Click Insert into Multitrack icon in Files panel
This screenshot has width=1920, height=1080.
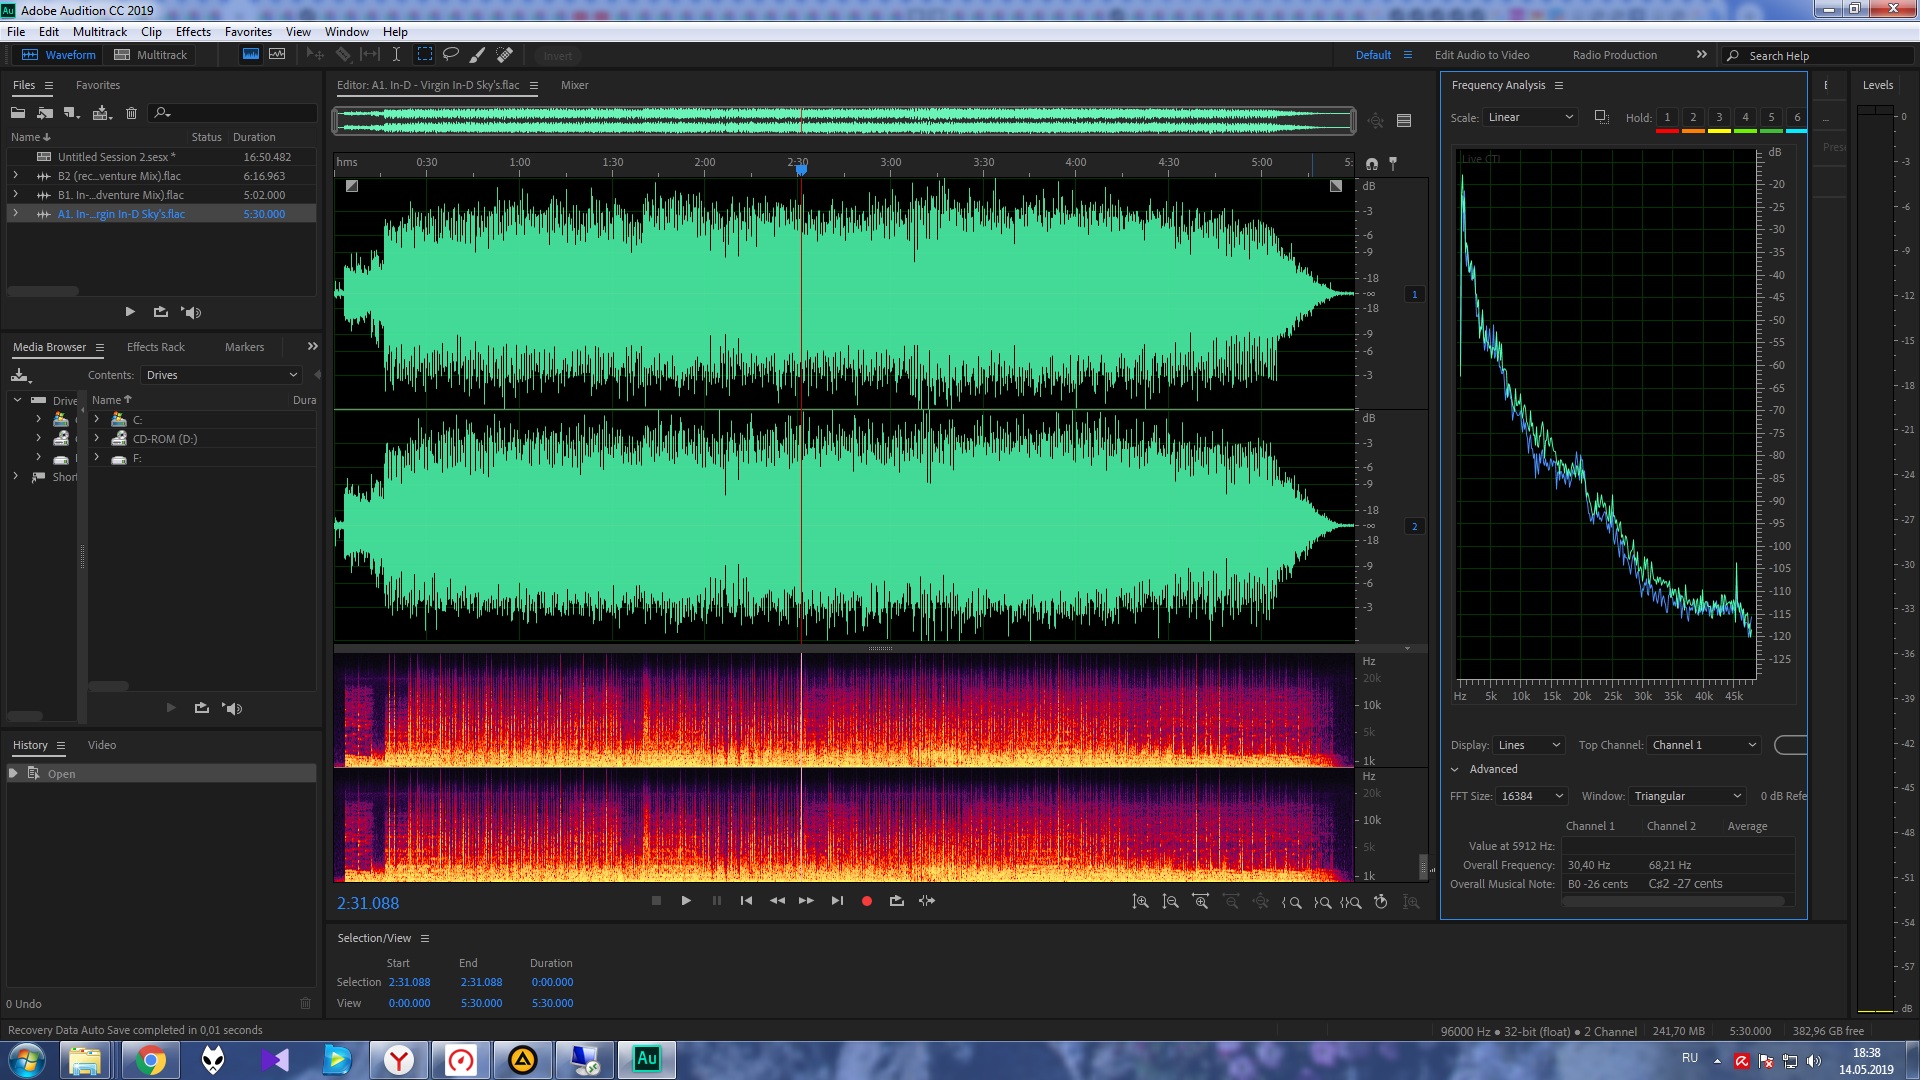click(x=102, y=113)
